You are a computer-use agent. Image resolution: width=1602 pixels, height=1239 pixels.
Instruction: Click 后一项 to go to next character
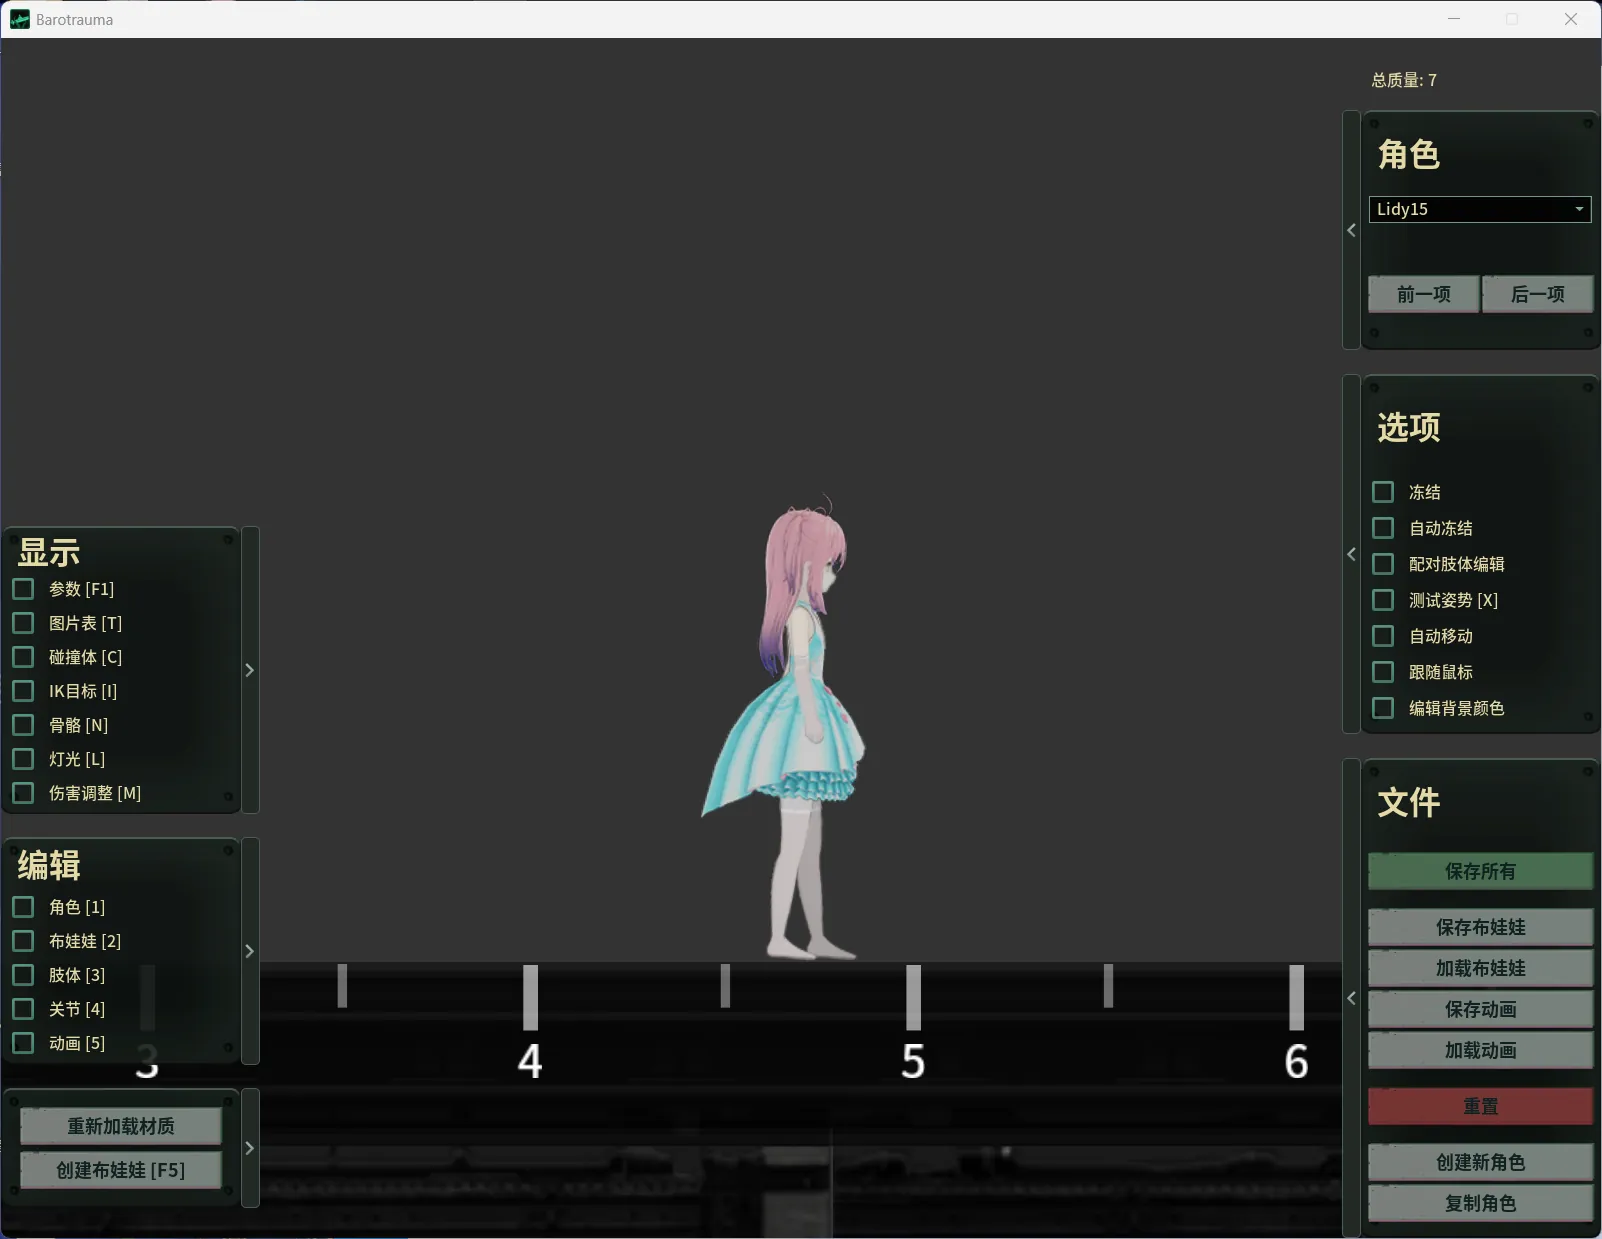(x=1537, y=294)
